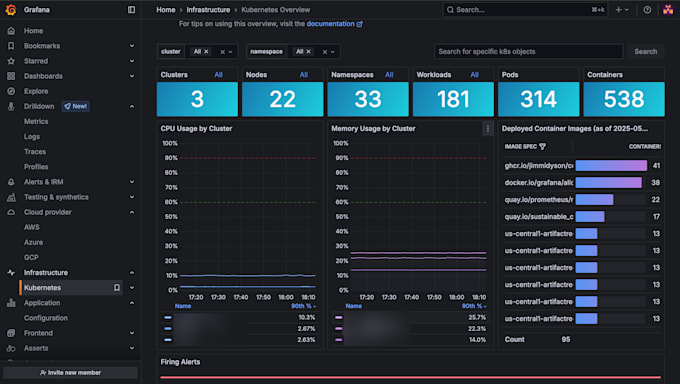The image size is (680, 384).
Task: Toggle the sidebar dock icon
Action: (131, 10)
